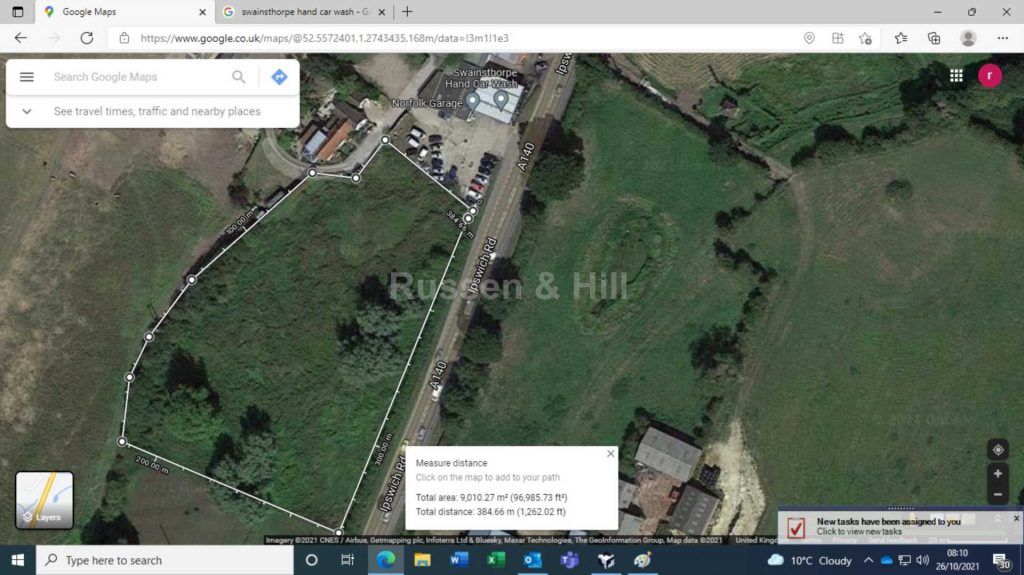Click the new tasks assigned notification
The image size is (1024, 575).
(888, 526)
